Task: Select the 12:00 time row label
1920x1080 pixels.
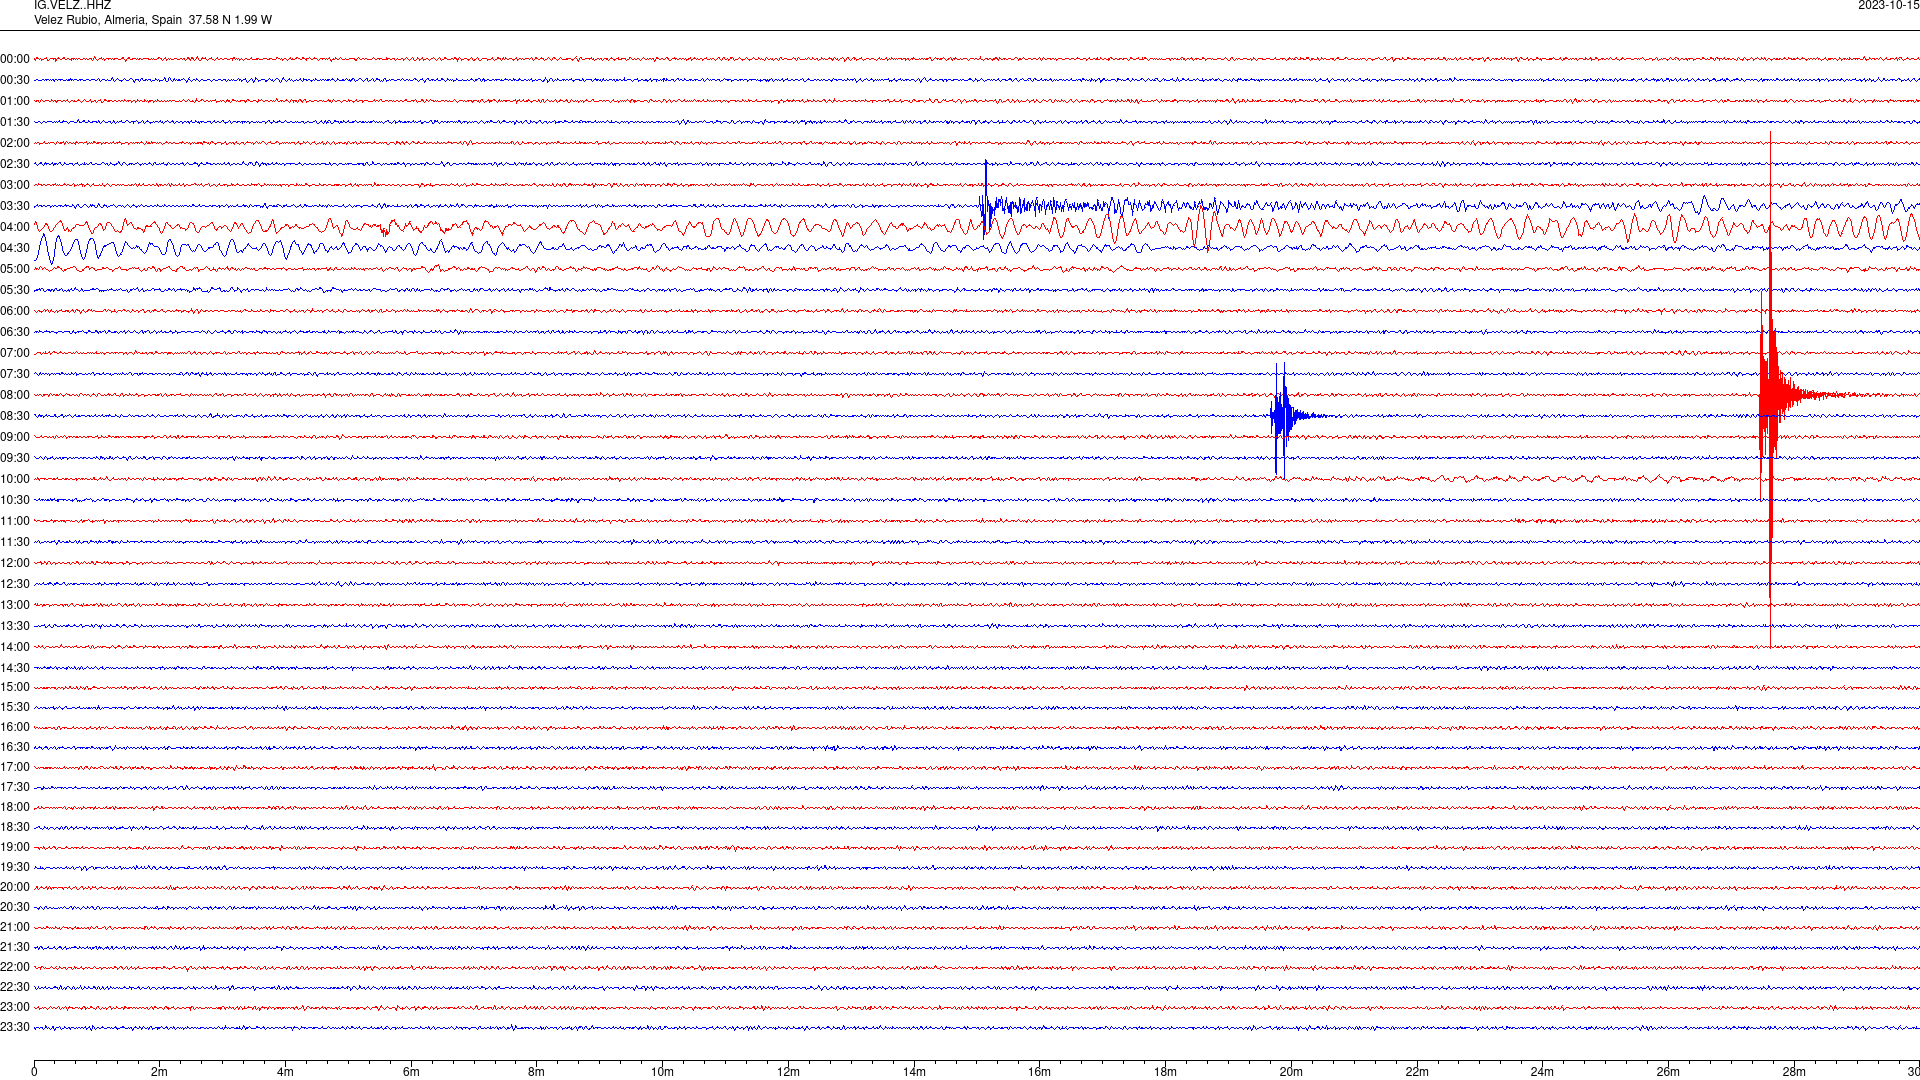Action: [15, 564]
